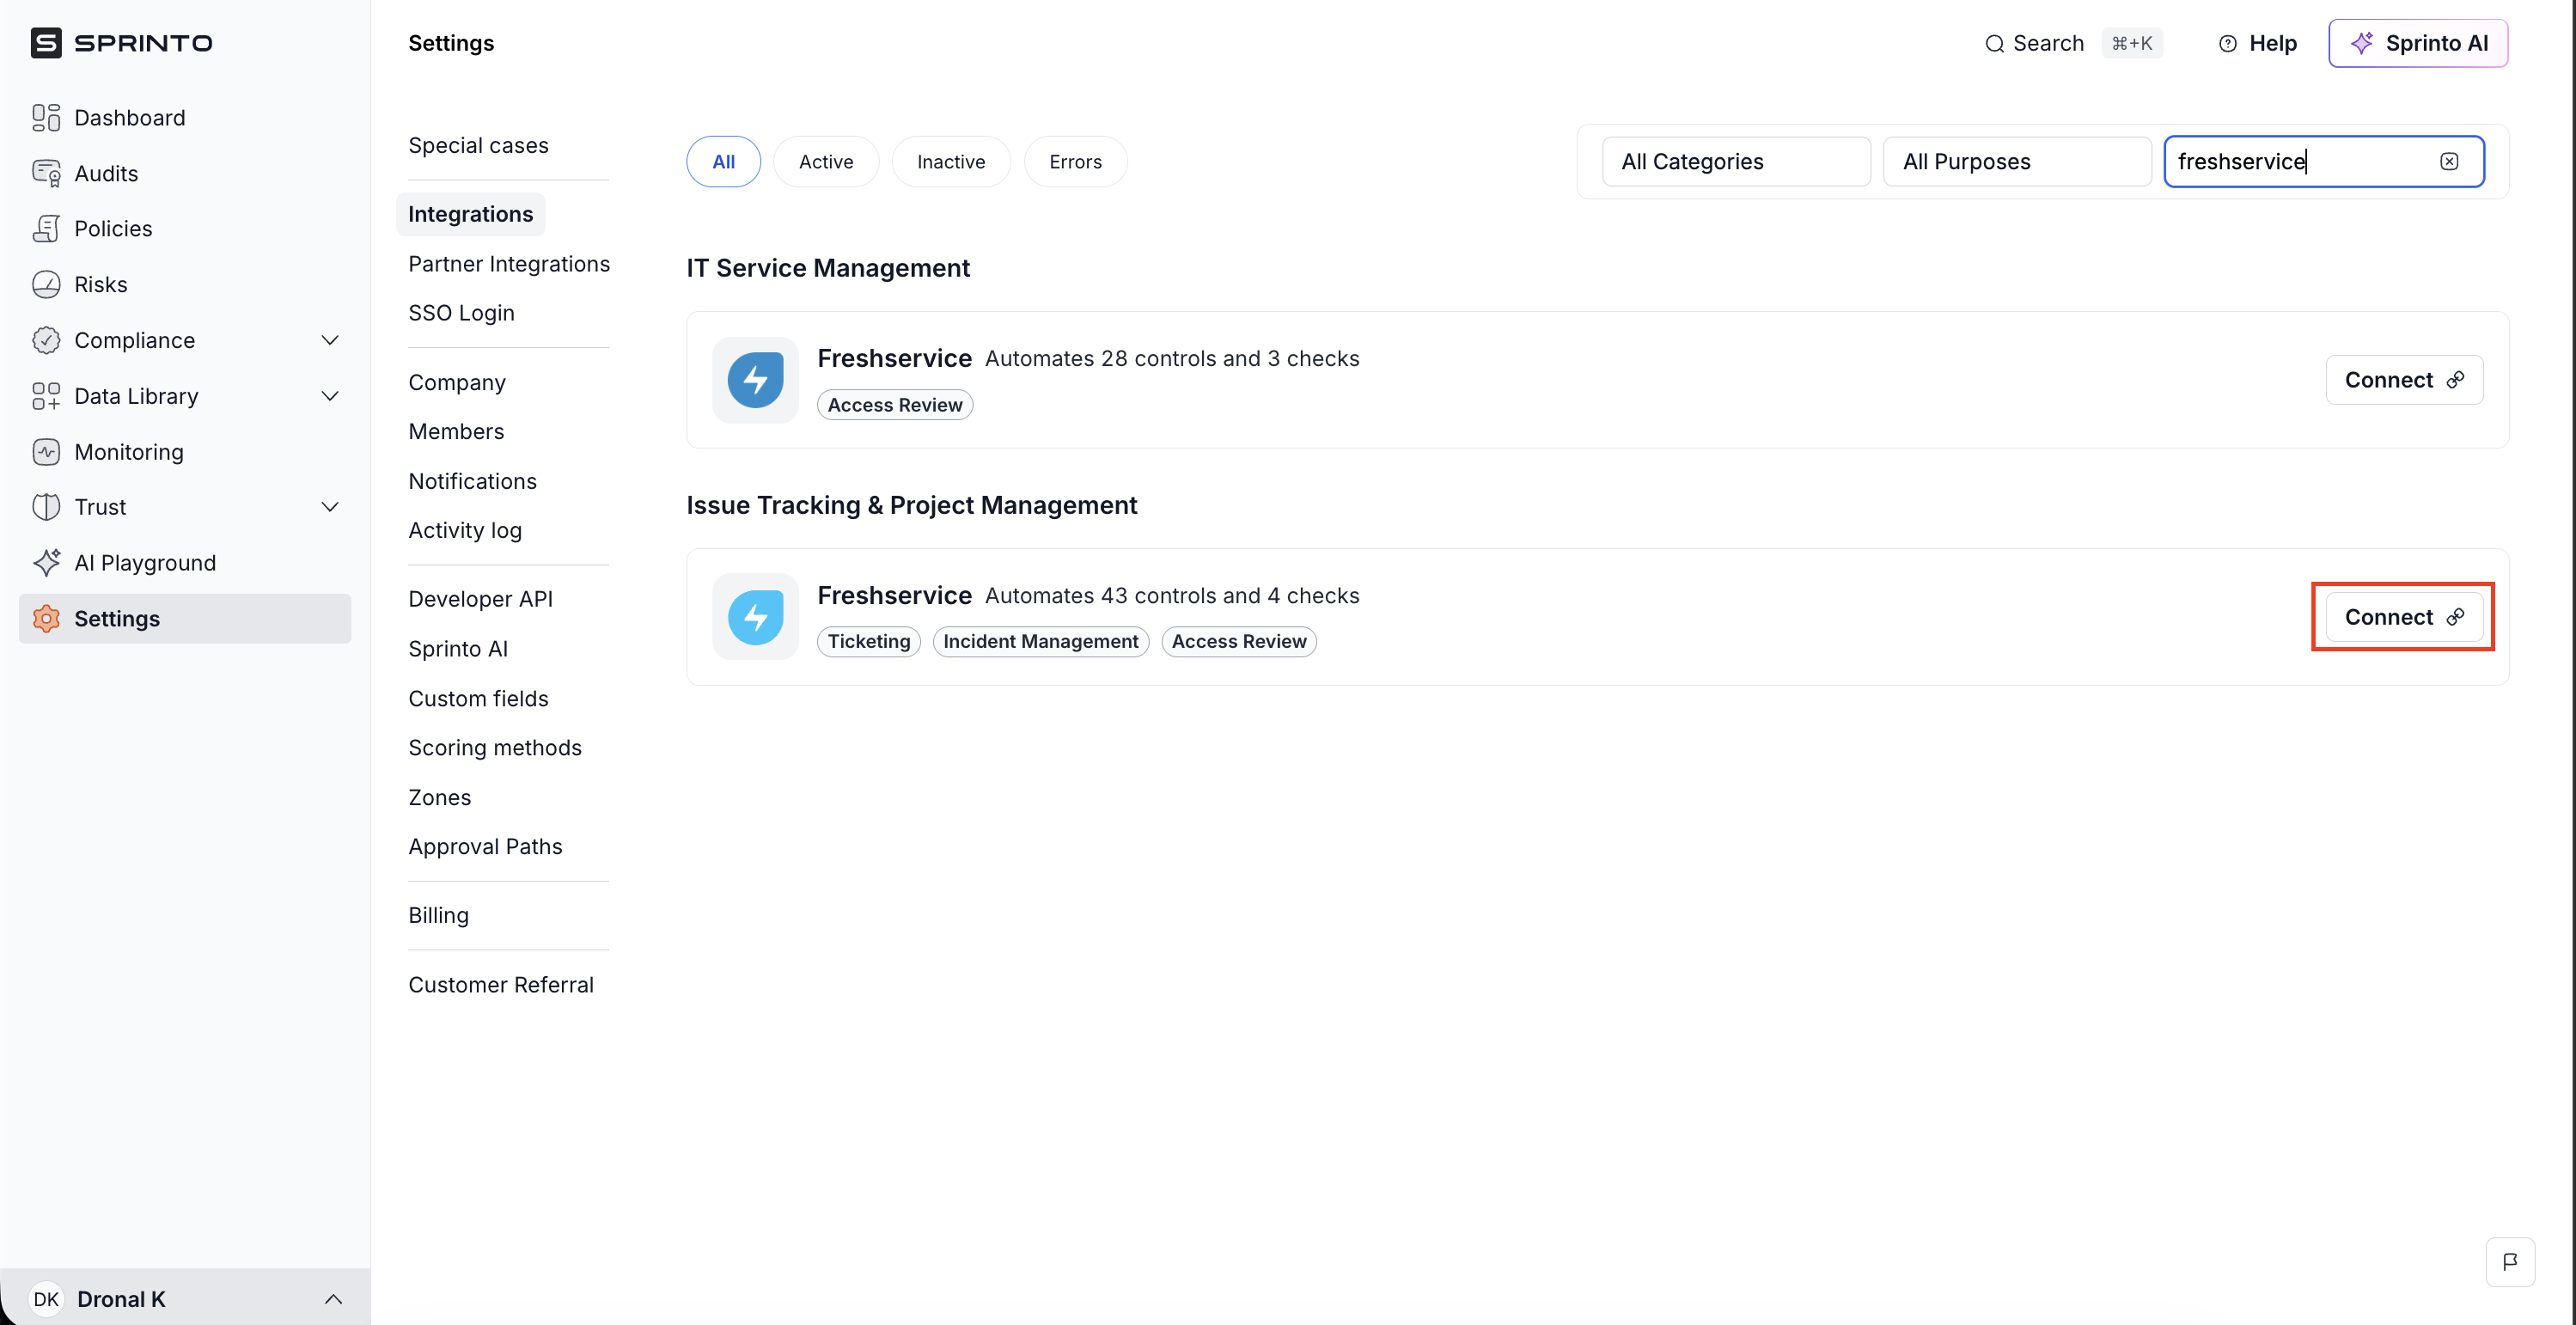The width and height of the screenshot is (2576, 1325).
Task: Click the flag feedback icon
Action: [2509, 1262]
